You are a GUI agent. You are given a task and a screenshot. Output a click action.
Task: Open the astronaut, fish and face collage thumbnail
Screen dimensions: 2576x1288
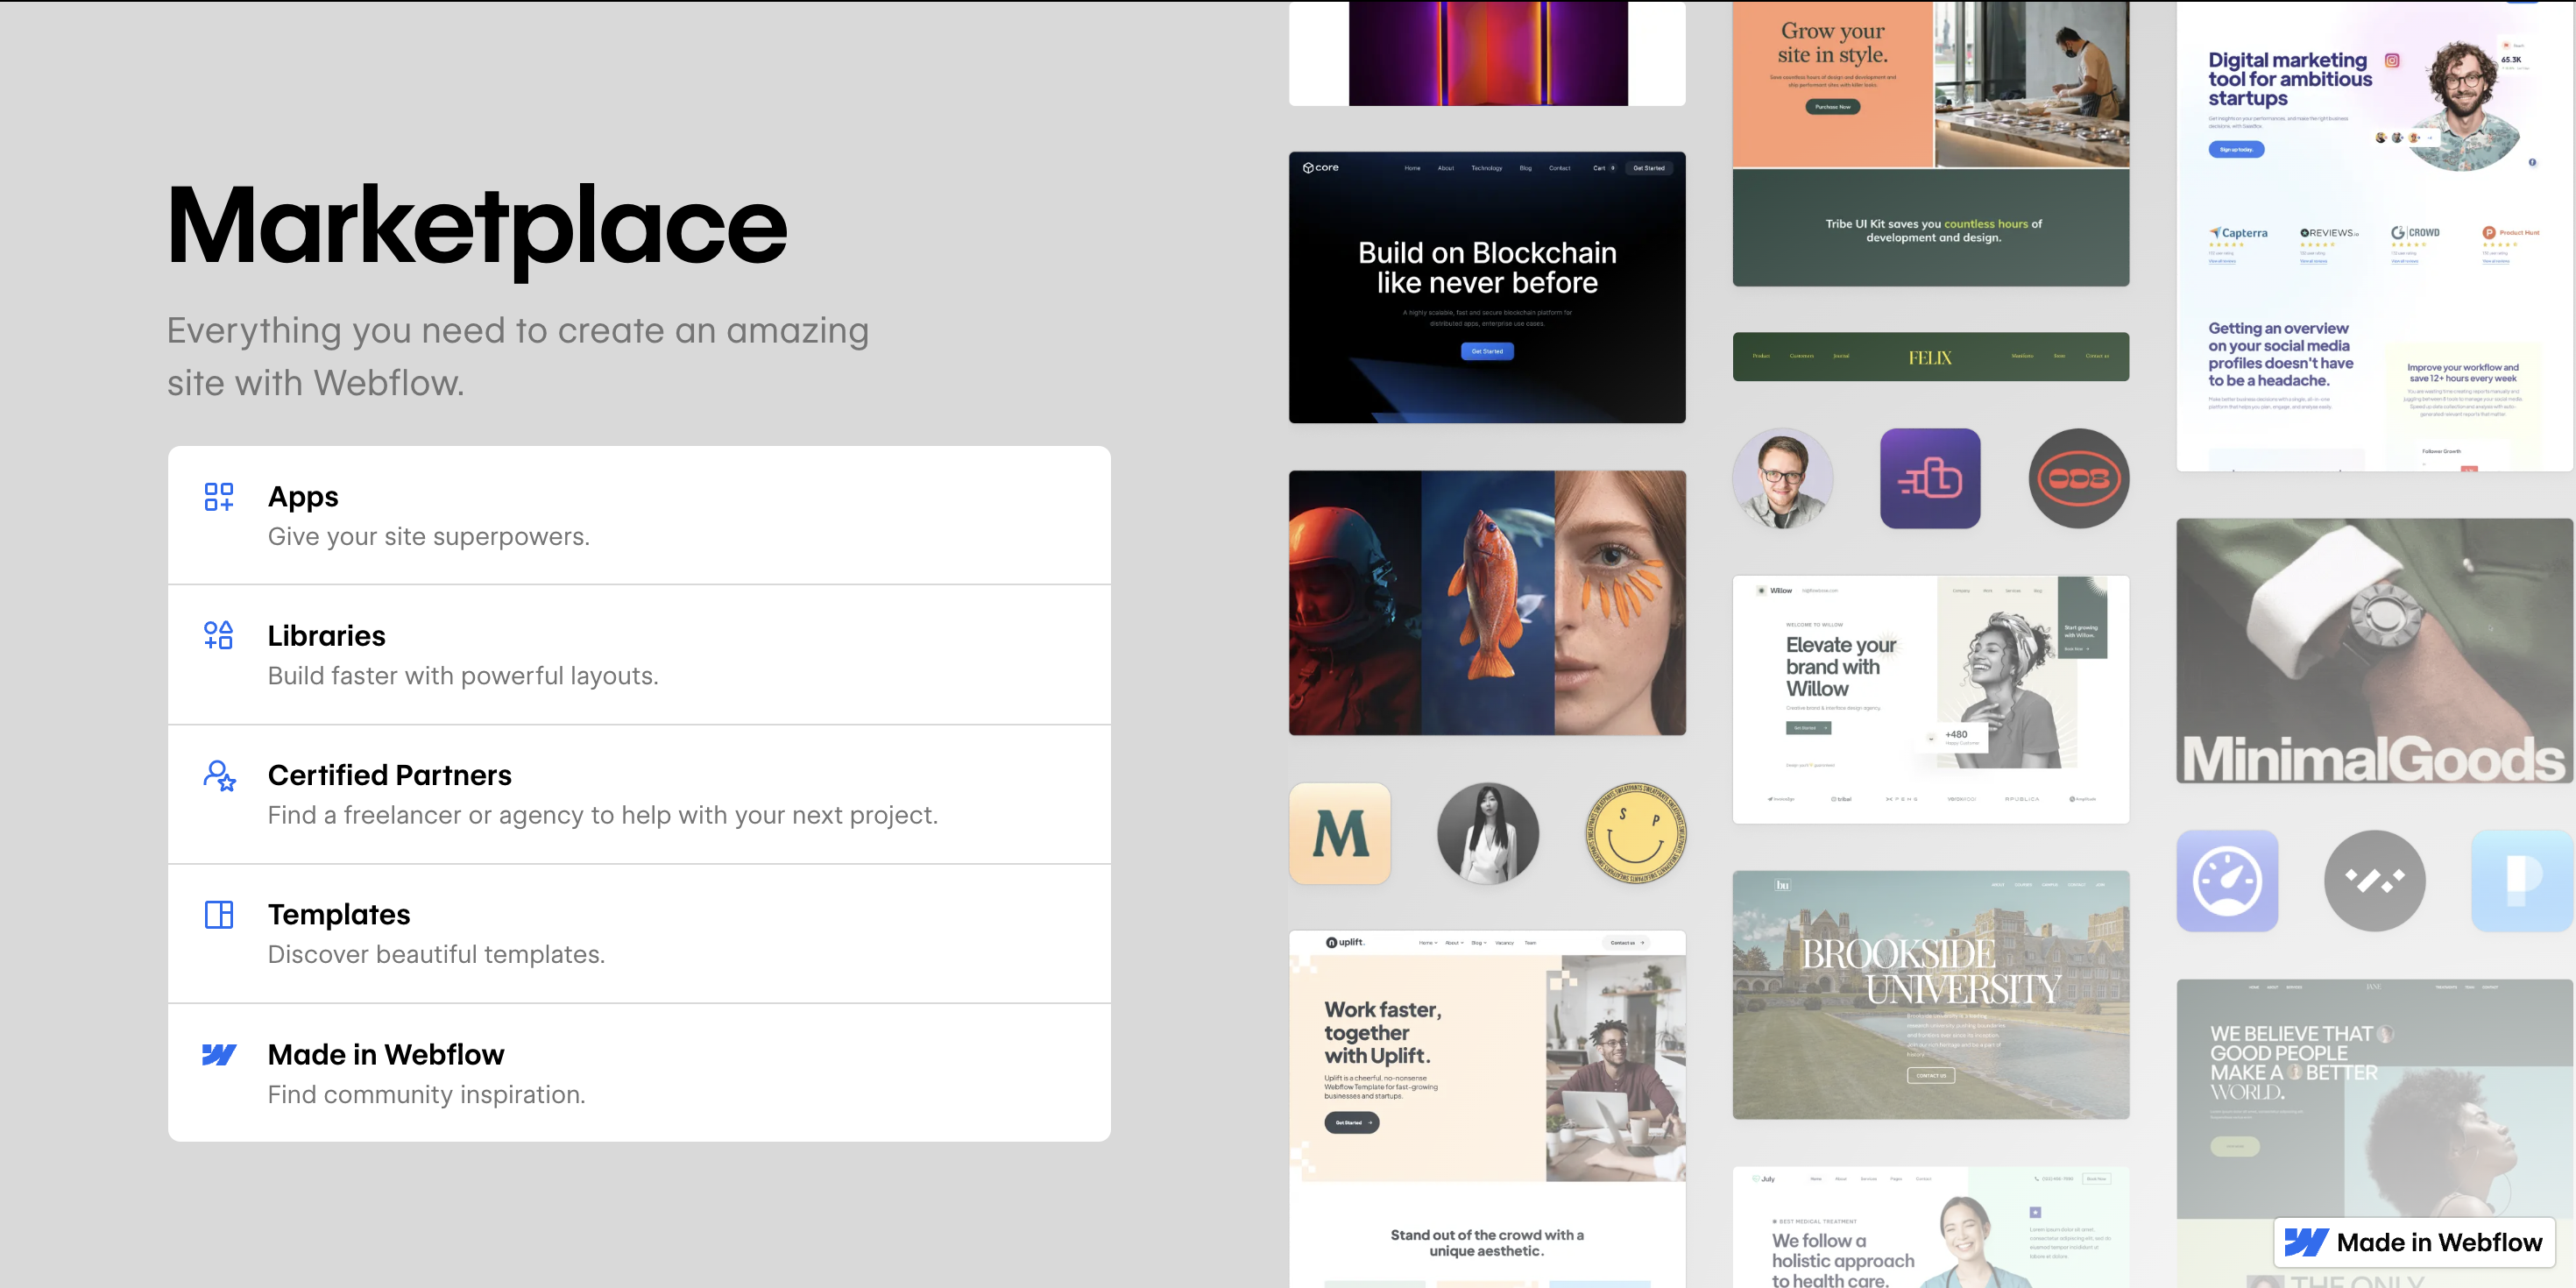(1487, 603)
